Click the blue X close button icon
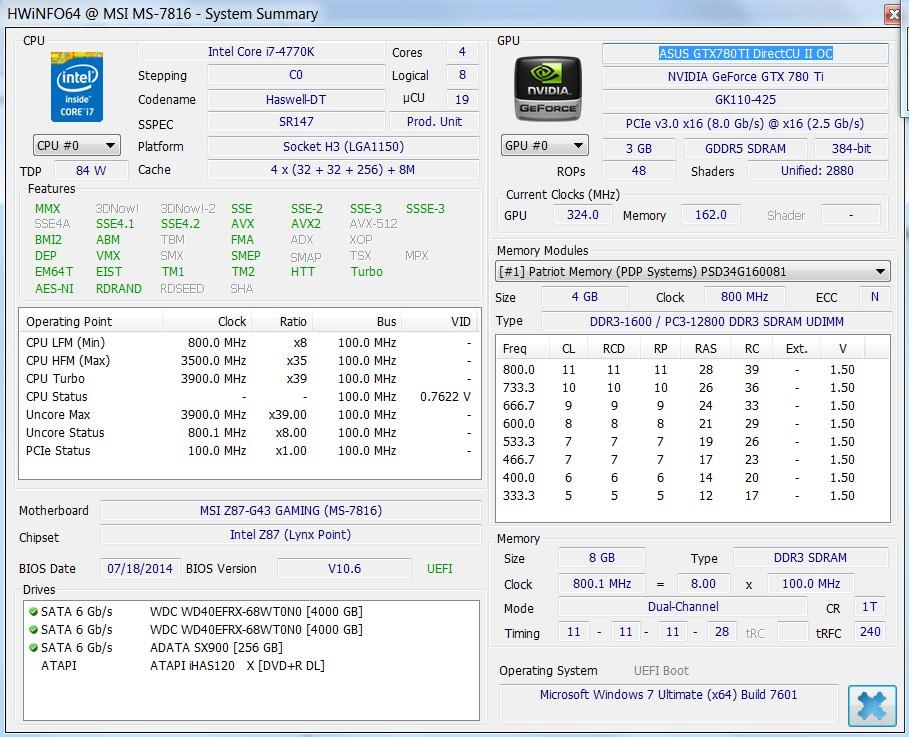 pyautogui.click(x=872, y=705)
